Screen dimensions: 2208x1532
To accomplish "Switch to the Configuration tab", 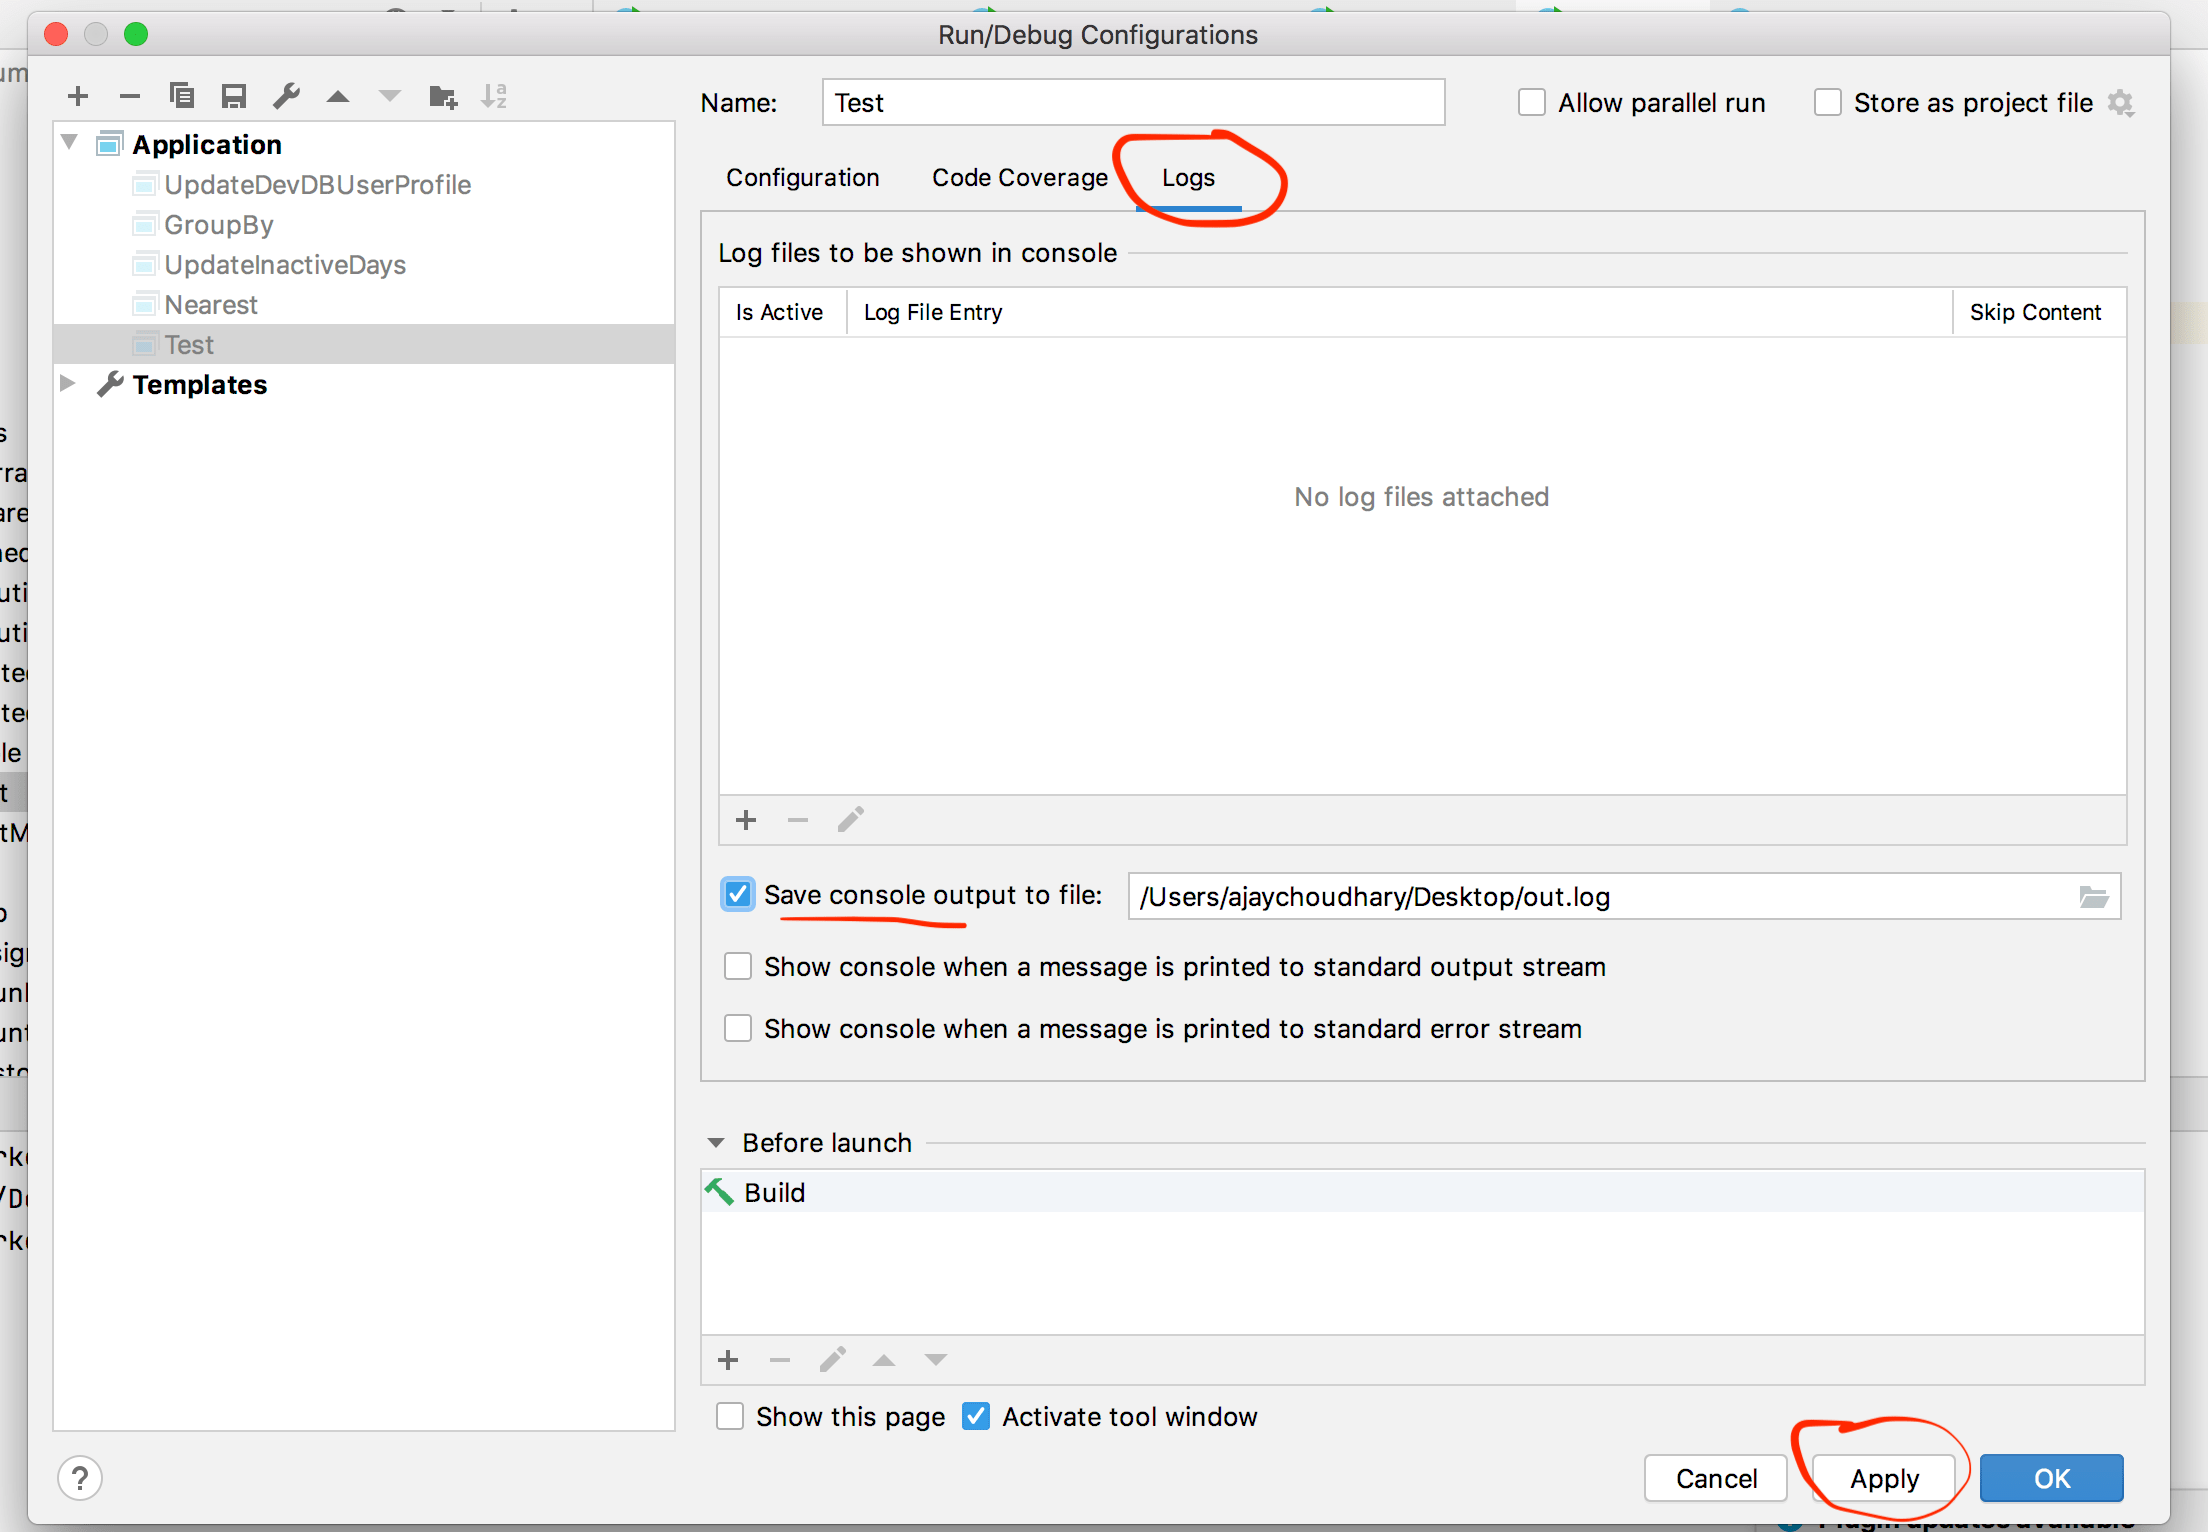I will click(802, 177).
